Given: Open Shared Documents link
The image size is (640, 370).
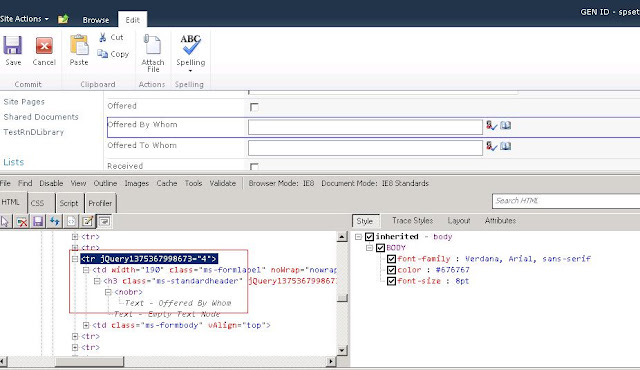Looking at the screenshot, I should click(41, 117).
